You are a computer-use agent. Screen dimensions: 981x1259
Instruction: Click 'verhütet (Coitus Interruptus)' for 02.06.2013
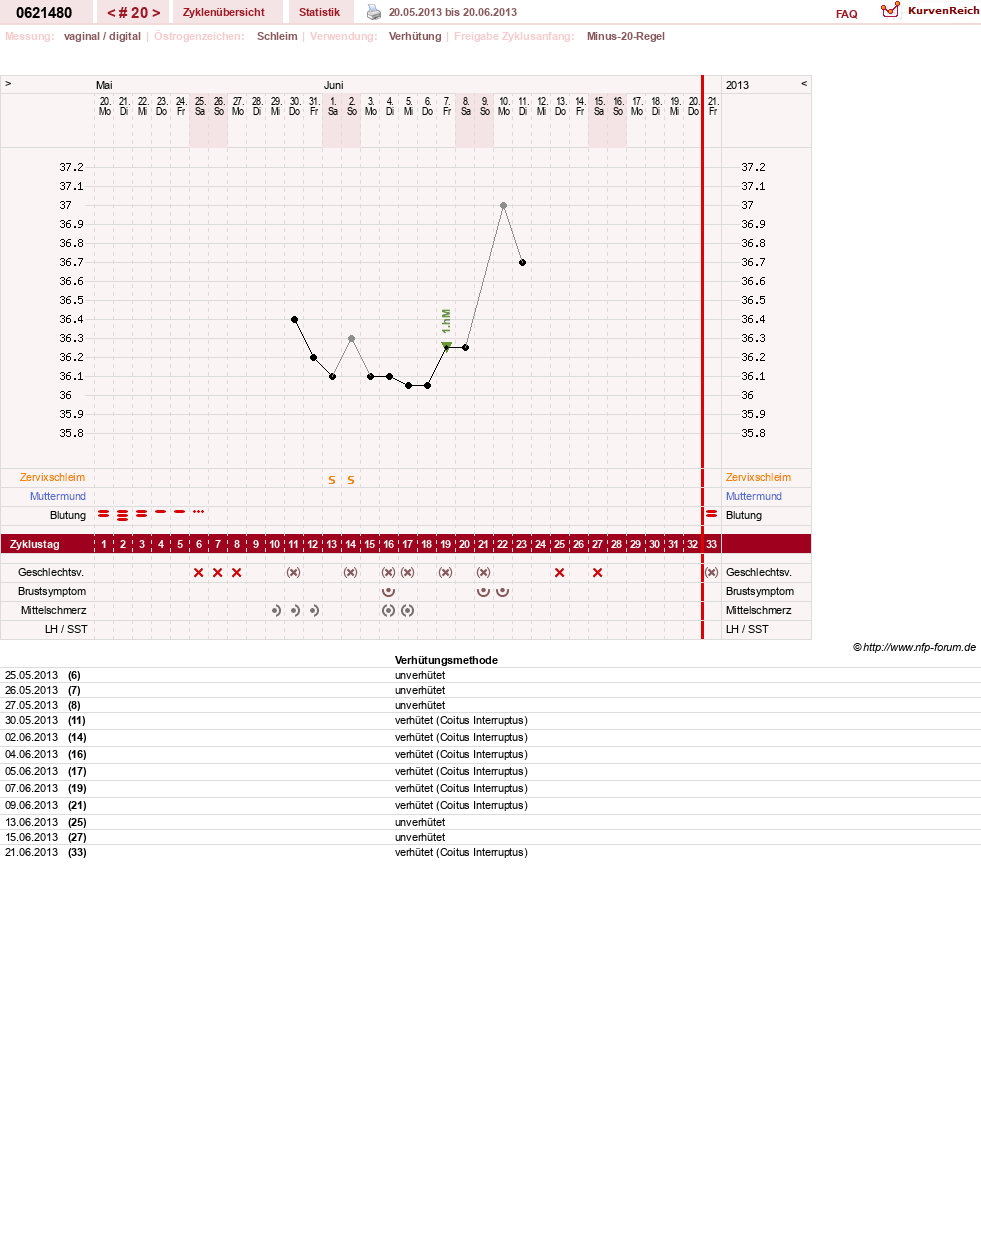point(461,737)
